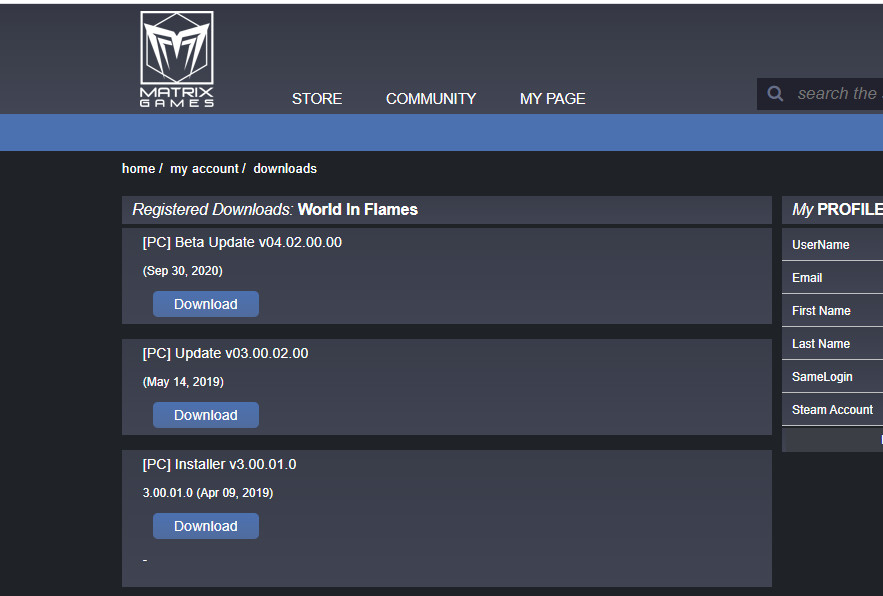Select the [PC] Beta Update v04.02.00.00 title
Screen dimensions: 883x596
[x=242, y=242]
